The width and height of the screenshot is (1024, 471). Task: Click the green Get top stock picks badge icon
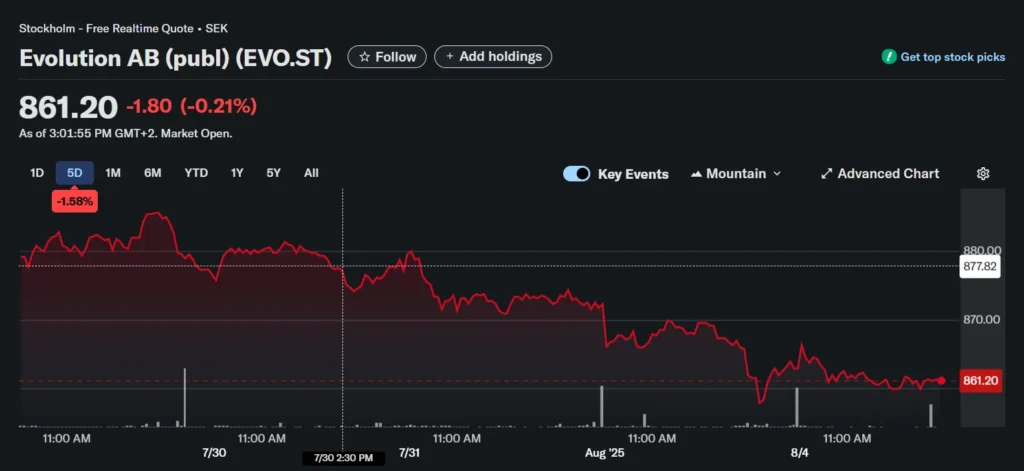(x=889, y=57)
